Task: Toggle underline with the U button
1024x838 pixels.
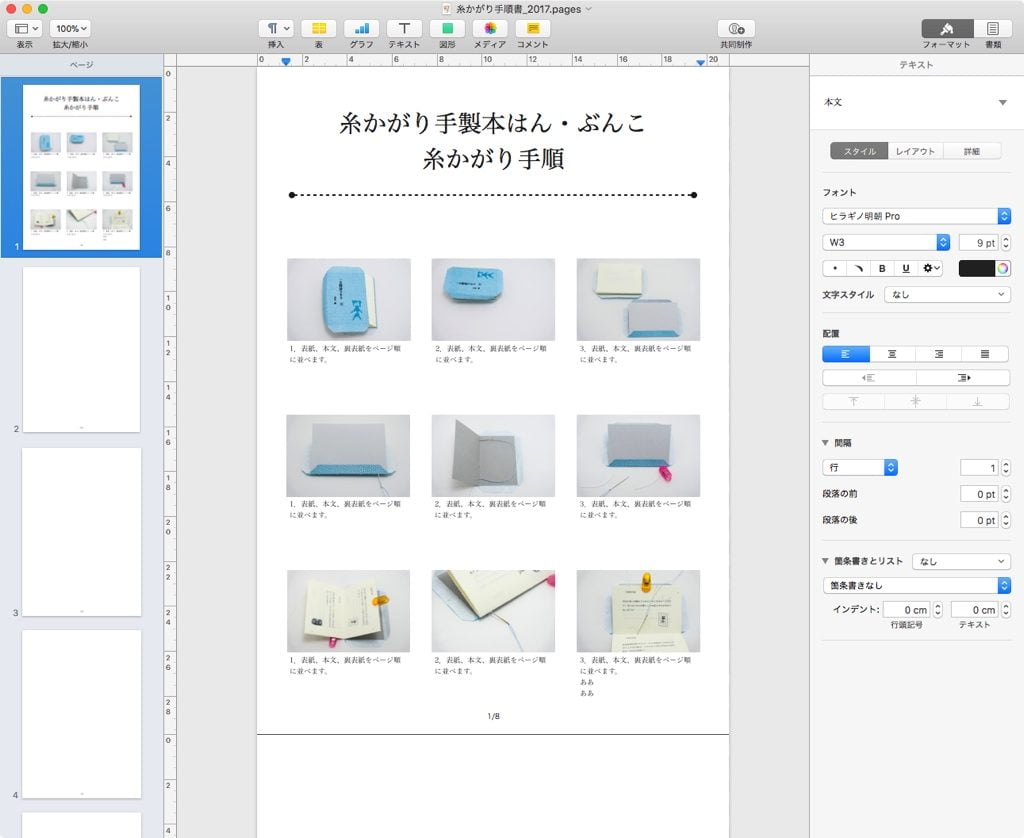Action: click(x=905, y=268)
